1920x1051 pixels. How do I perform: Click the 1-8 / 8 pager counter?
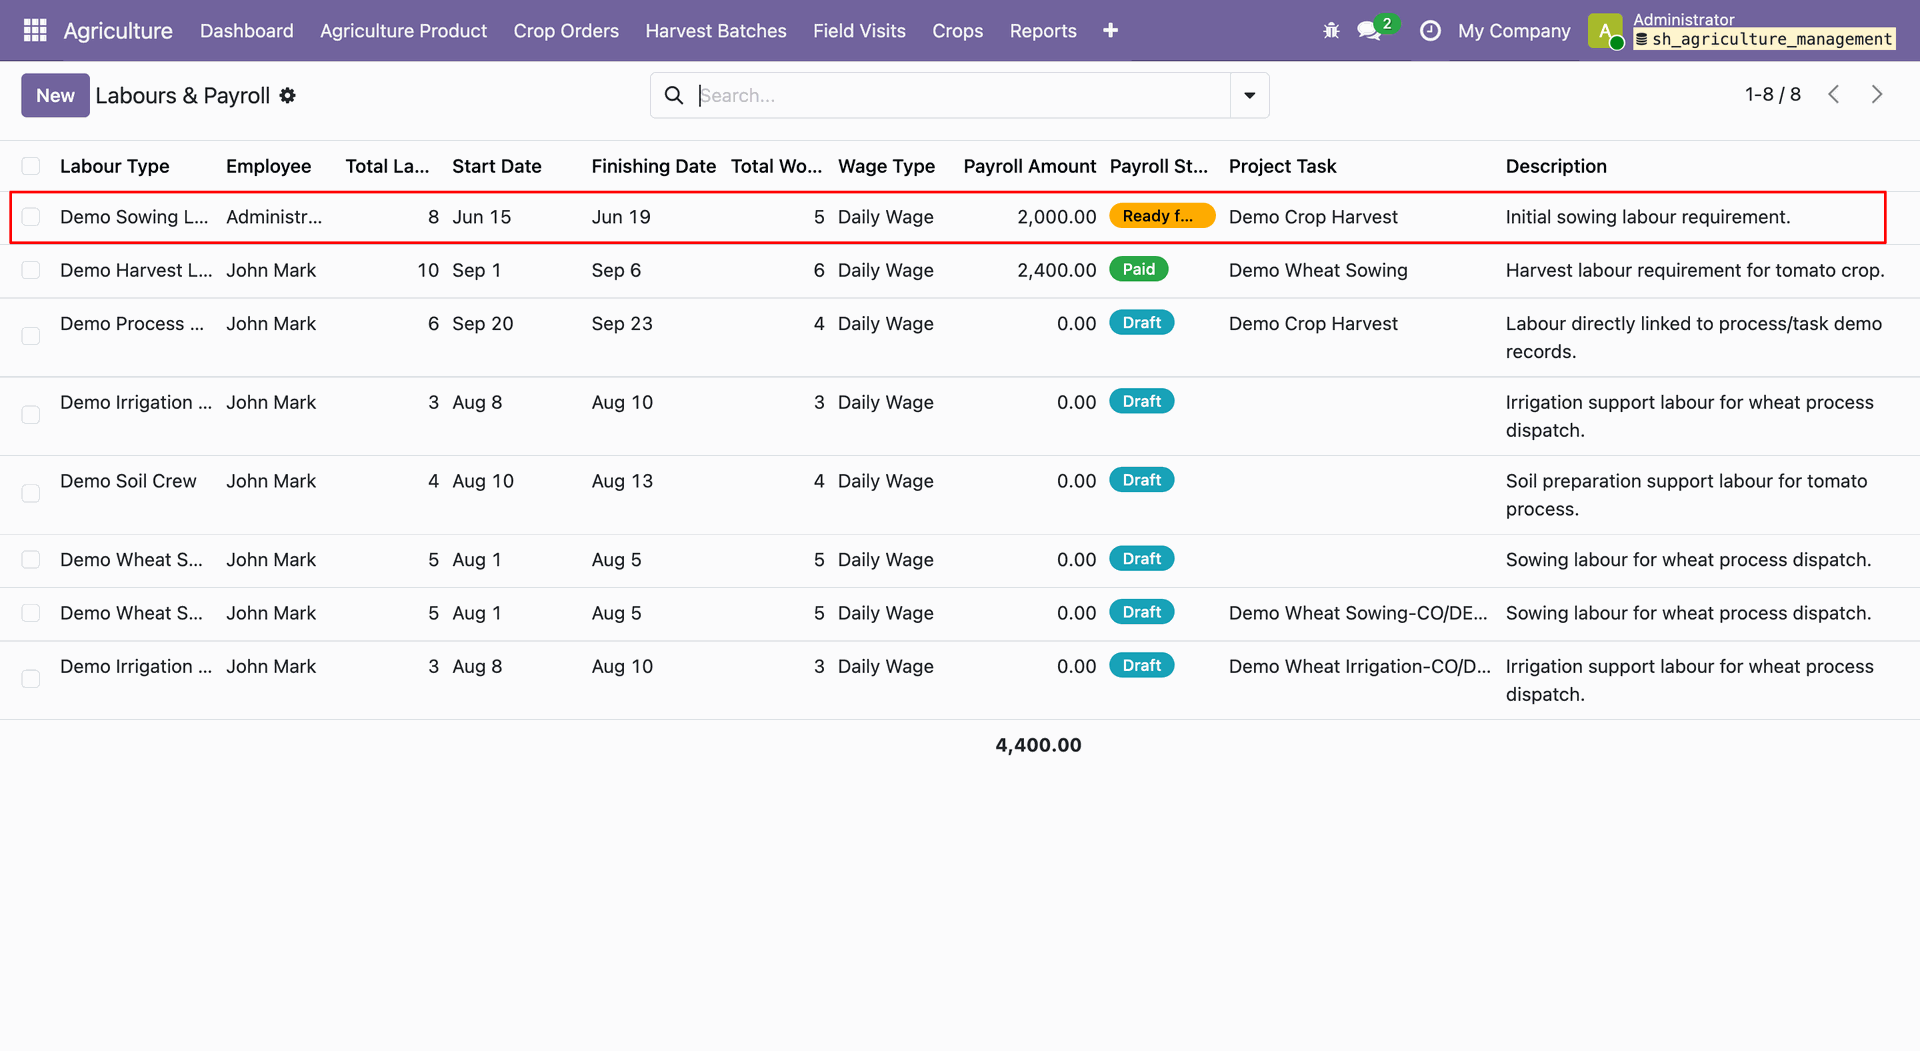(1773, 94)
